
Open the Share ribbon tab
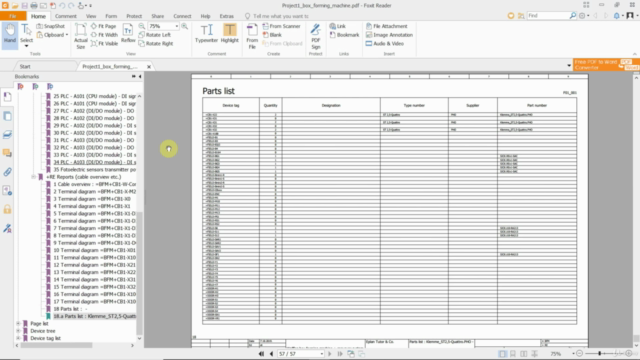(158, 16)
